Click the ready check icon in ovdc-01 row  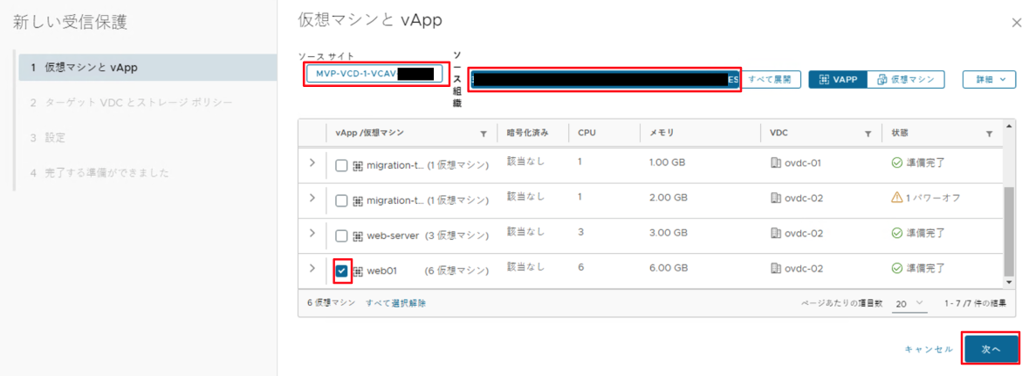(x=897, y=163)
